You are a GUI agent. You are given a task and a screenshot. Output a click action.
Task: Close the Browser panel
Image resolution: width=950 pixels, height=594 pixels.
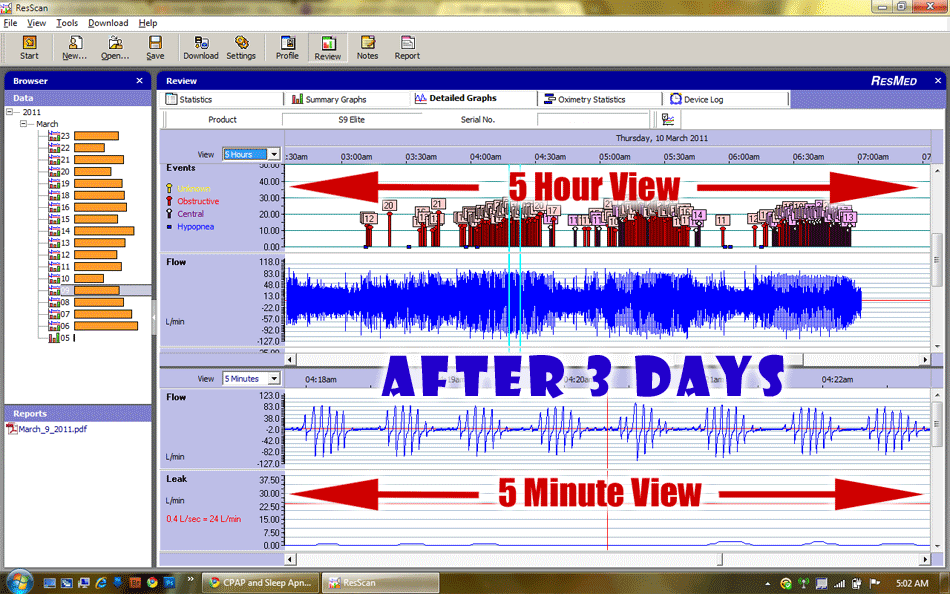click(x=139, y=81)
